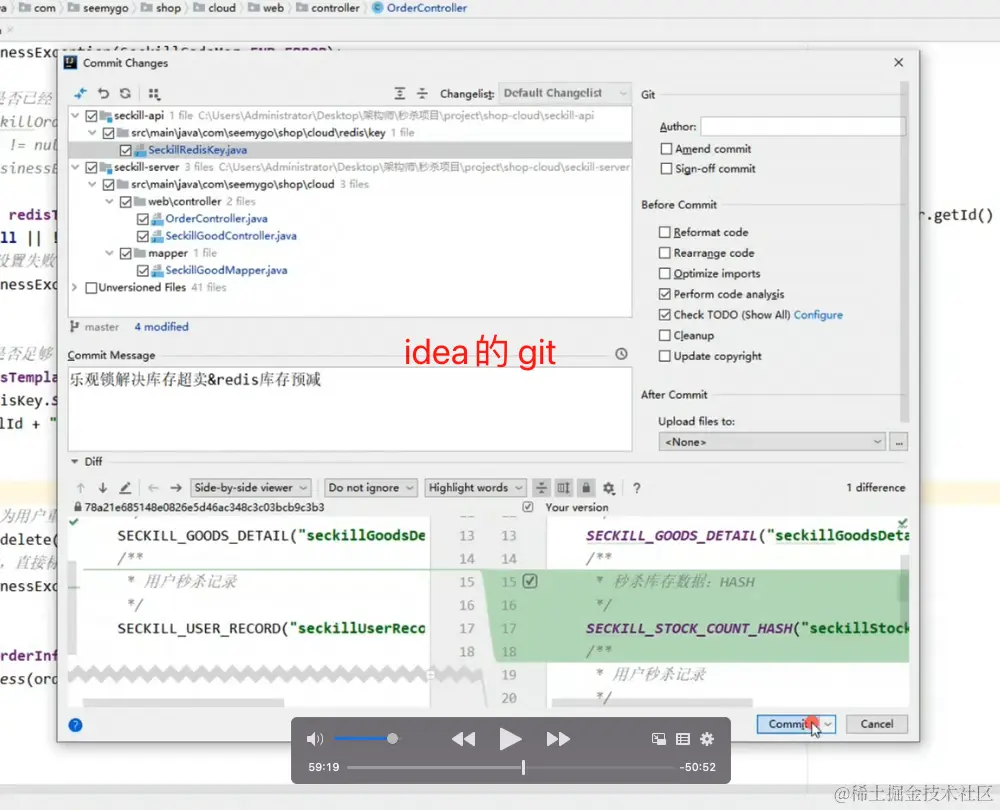Screen dimensions: 1000x810
Task: Open Diff settings gear icon
Action: [609, 488]
